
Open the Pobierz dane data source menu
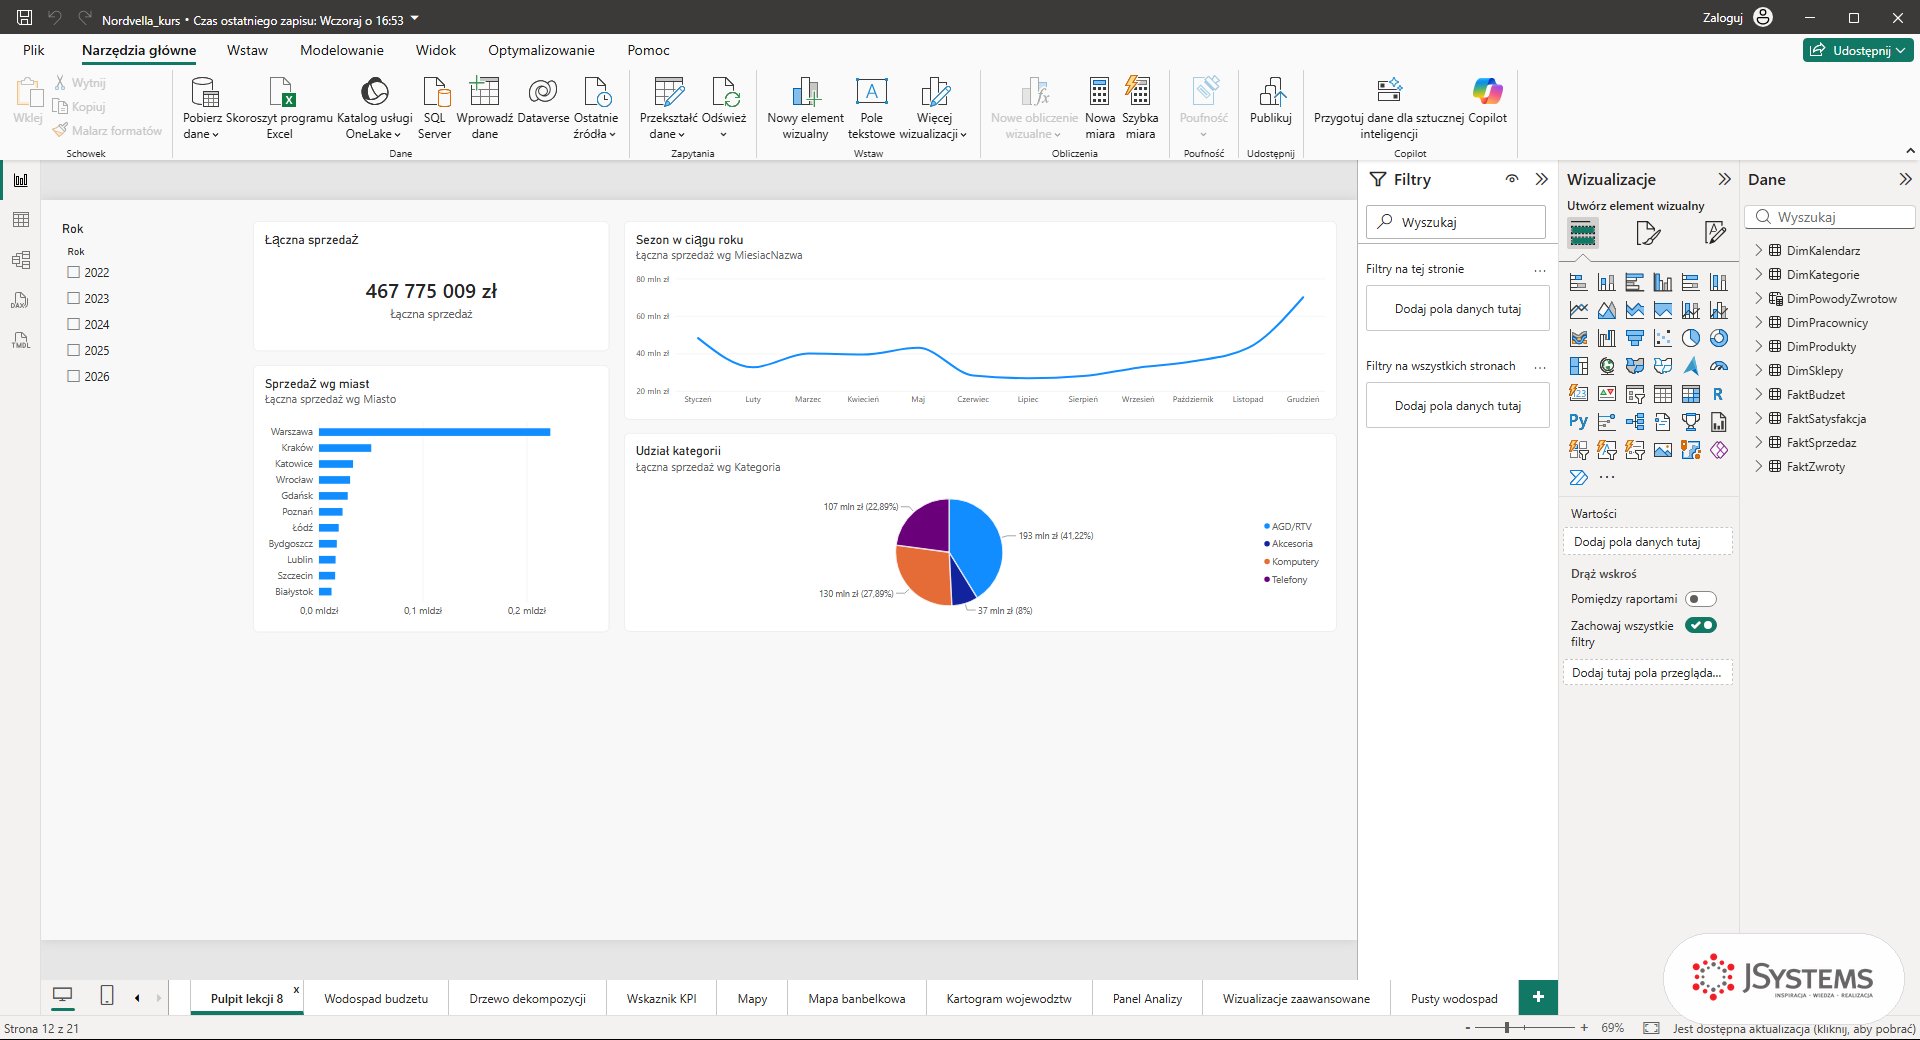pyautogui.click(x=202, y=108)
